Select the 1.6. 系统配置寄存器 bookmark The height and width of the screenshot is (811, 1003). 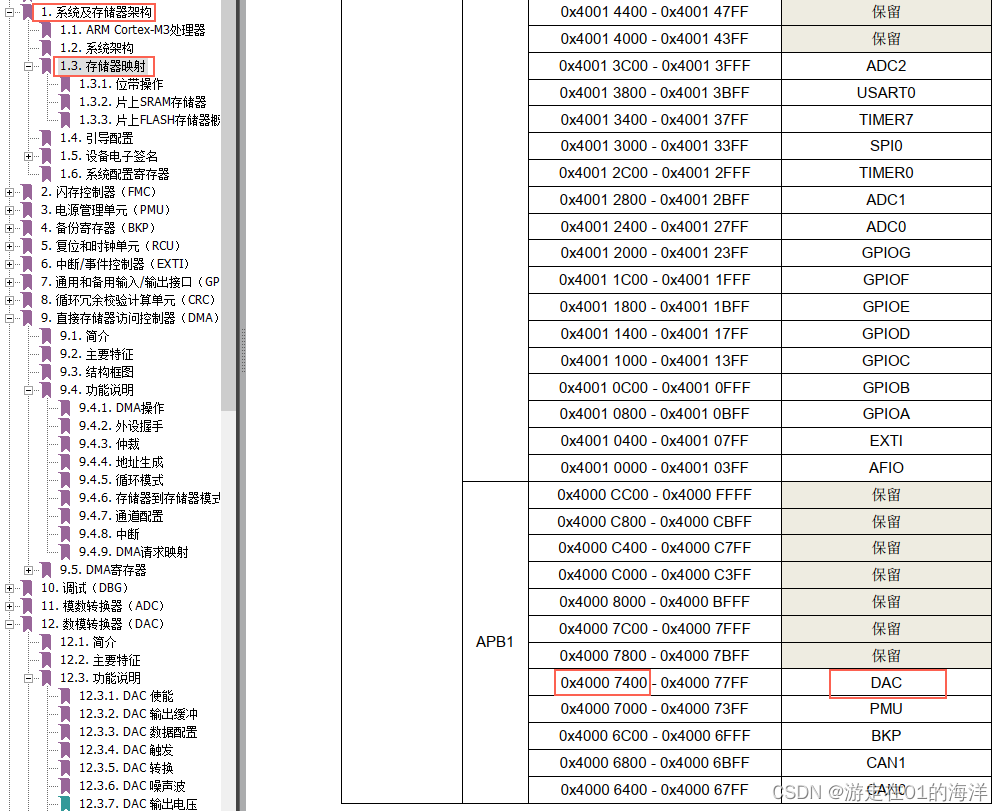[115, 174]
